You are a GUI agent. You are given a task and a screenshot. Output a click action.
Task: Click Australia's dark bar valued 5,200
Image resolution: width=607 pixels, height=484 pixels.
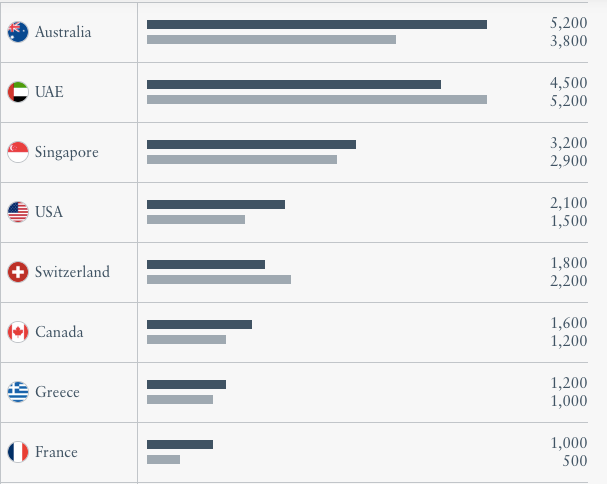click(317, 24)
